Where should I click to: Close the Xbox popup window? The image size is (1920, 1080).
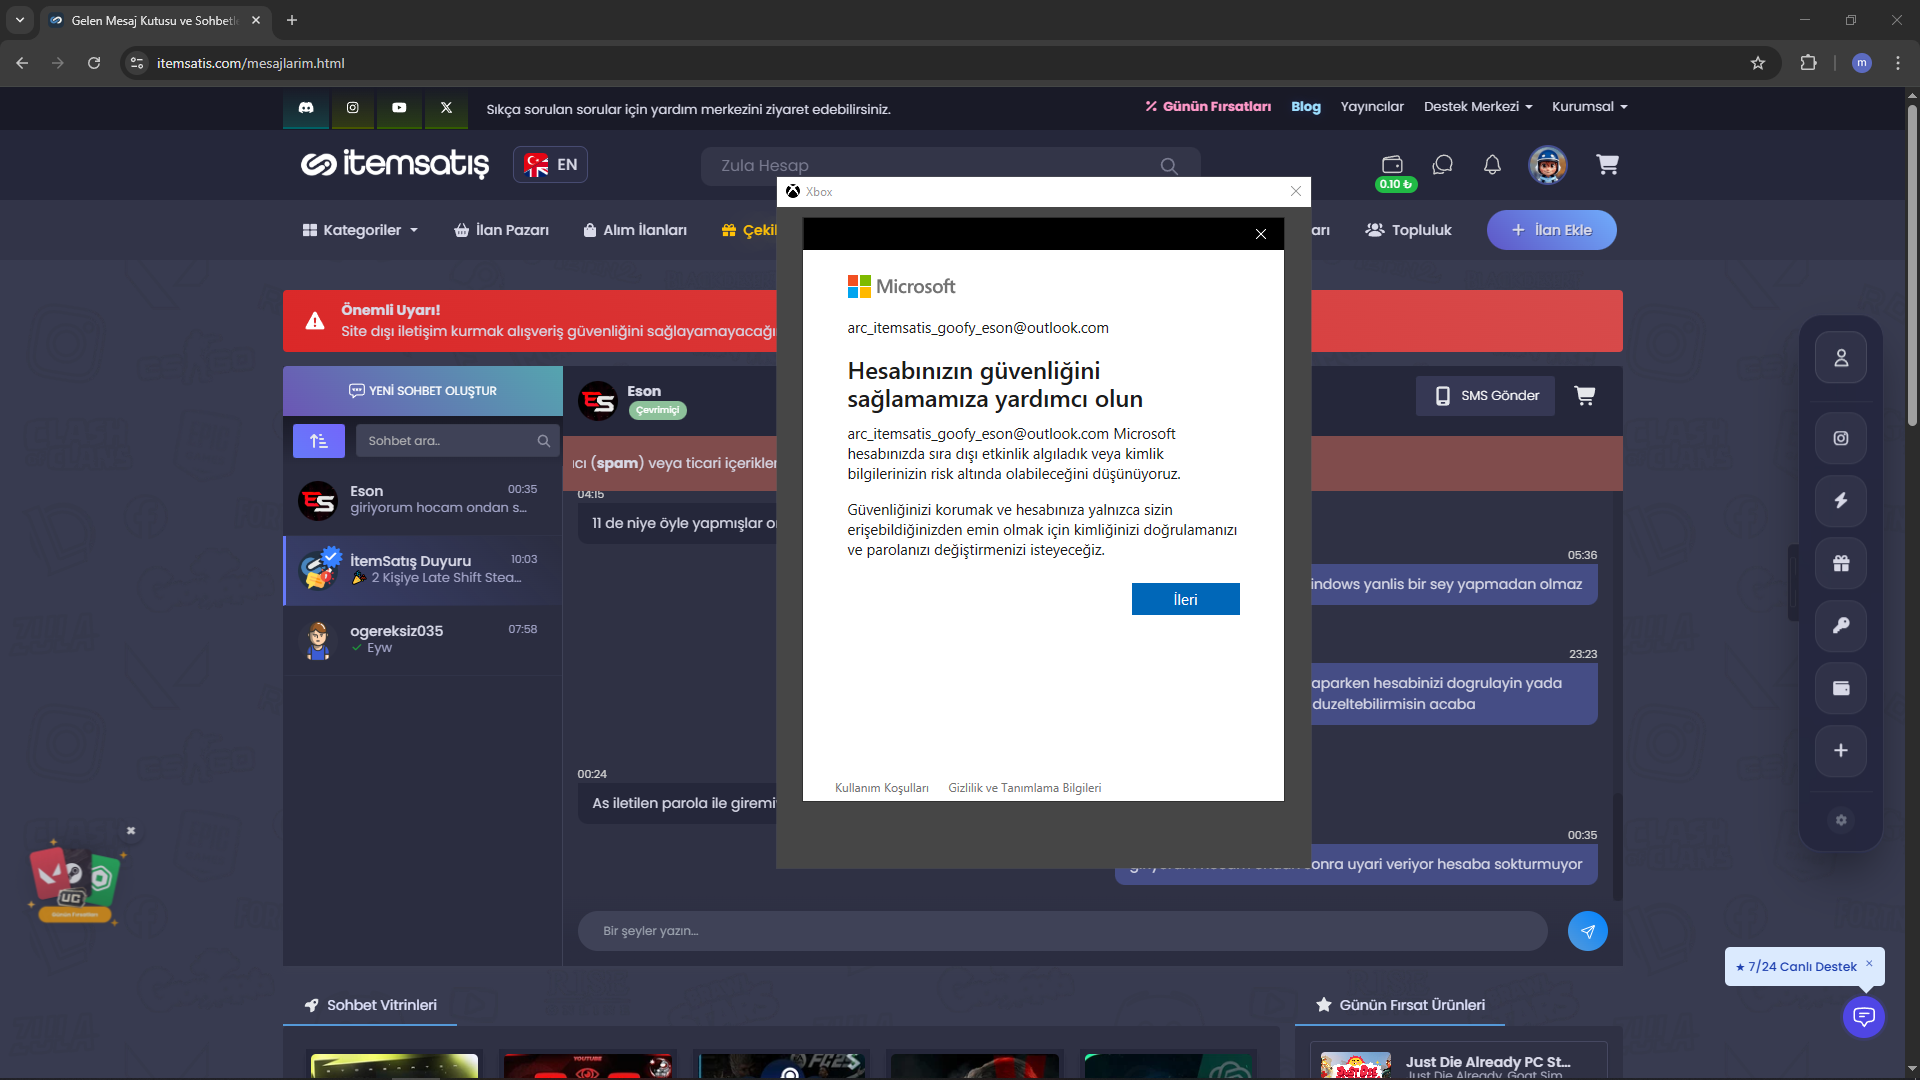(x=1296, y=191)
